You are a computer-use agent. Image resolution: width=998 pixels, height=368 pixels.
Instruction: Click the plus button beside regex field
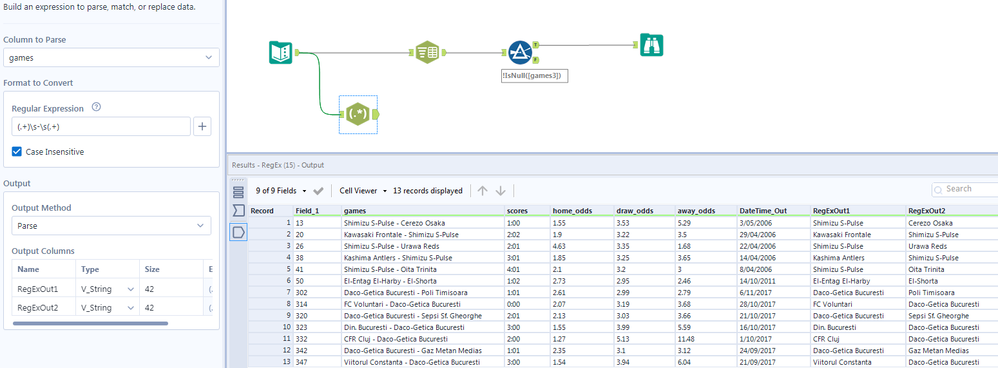203,127
